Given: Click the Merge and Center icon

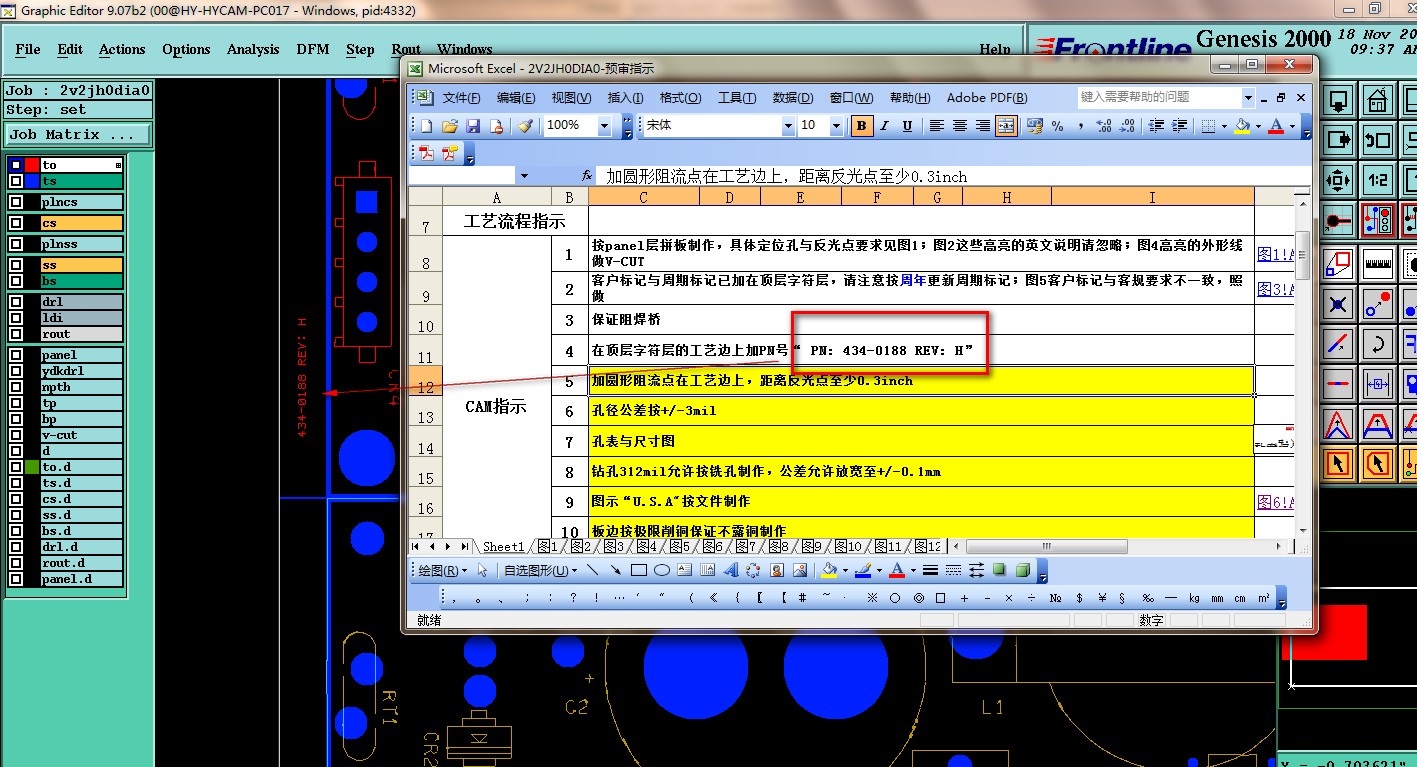Looking at the screenshot, I should click(1006, 126).
